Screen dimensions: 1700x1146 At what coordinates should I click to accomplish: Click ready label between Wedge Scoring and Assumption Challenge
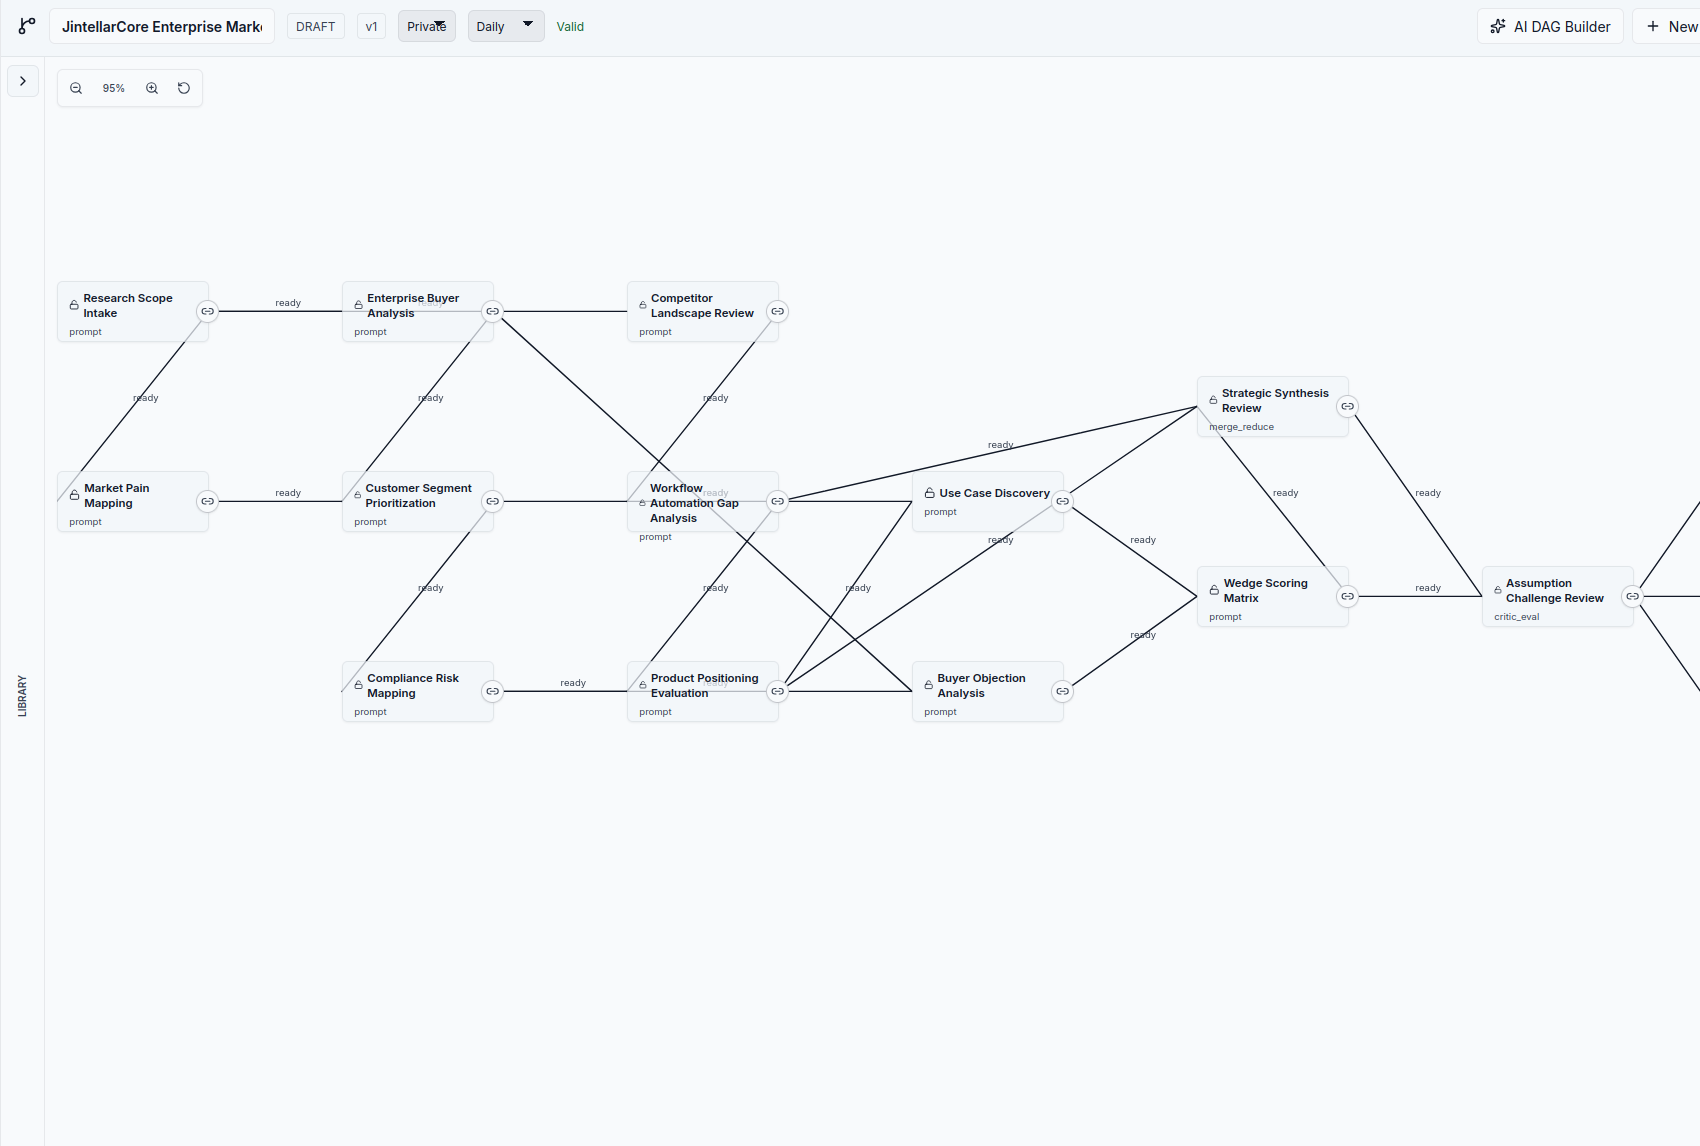1428,588
